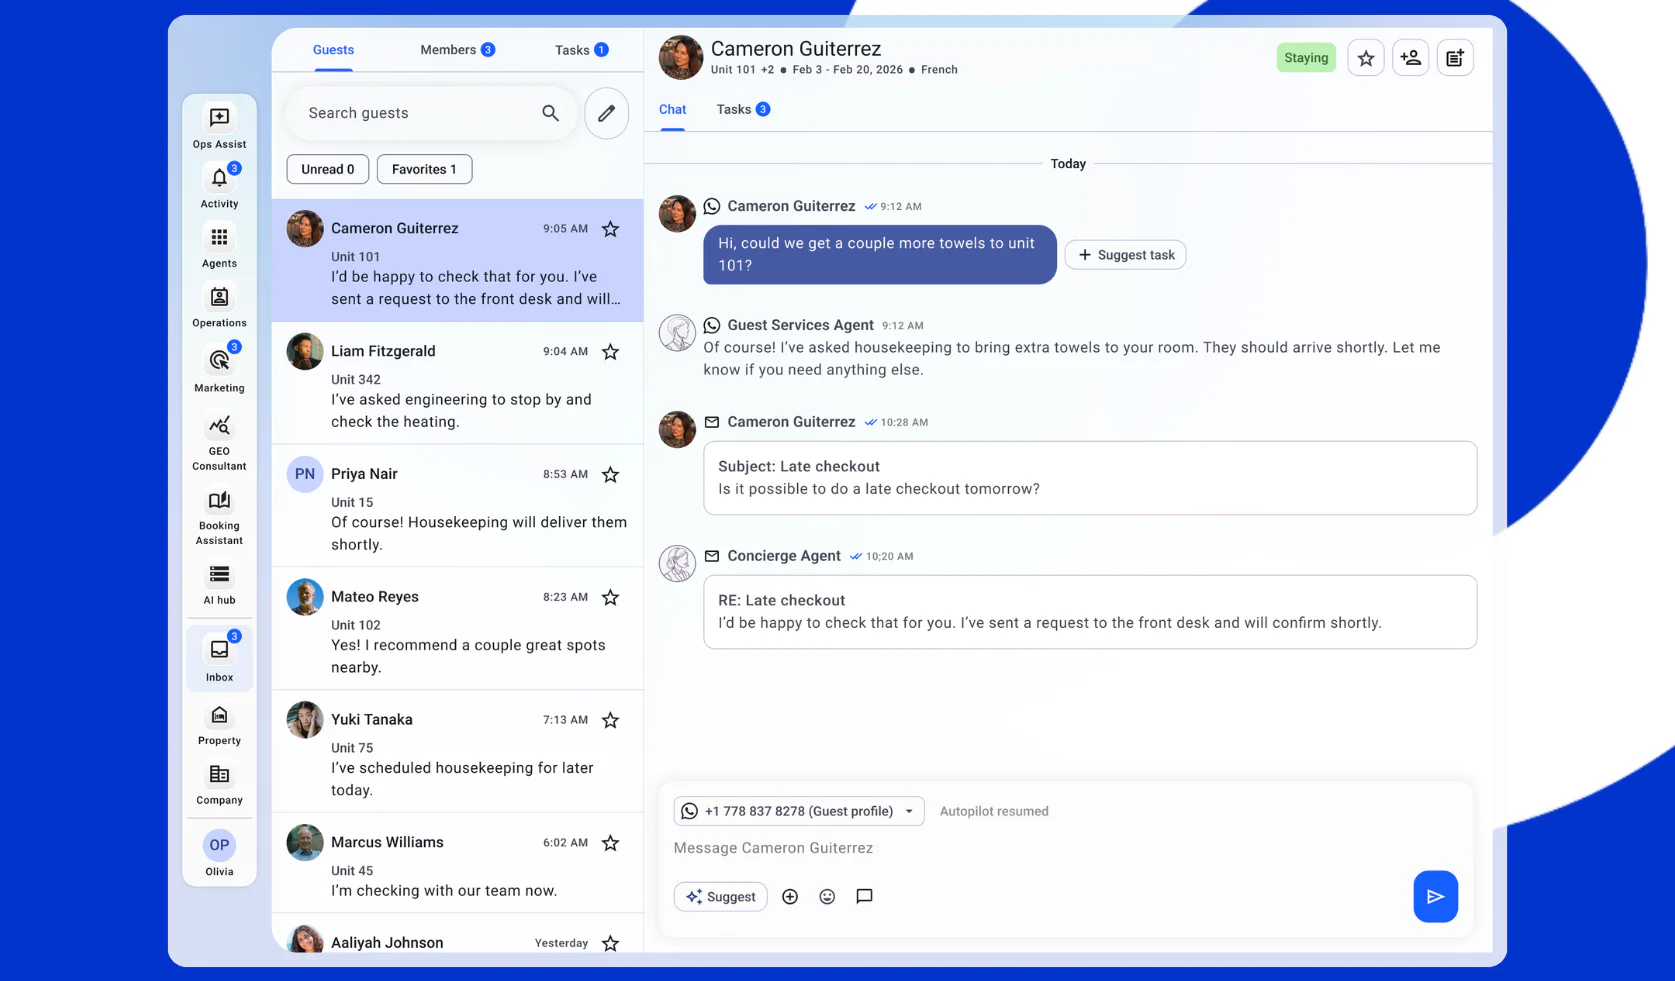Favorite guest with header star button
Image resolution: width=1675 pixels, height=981 pixels.
click(1366, 58)
